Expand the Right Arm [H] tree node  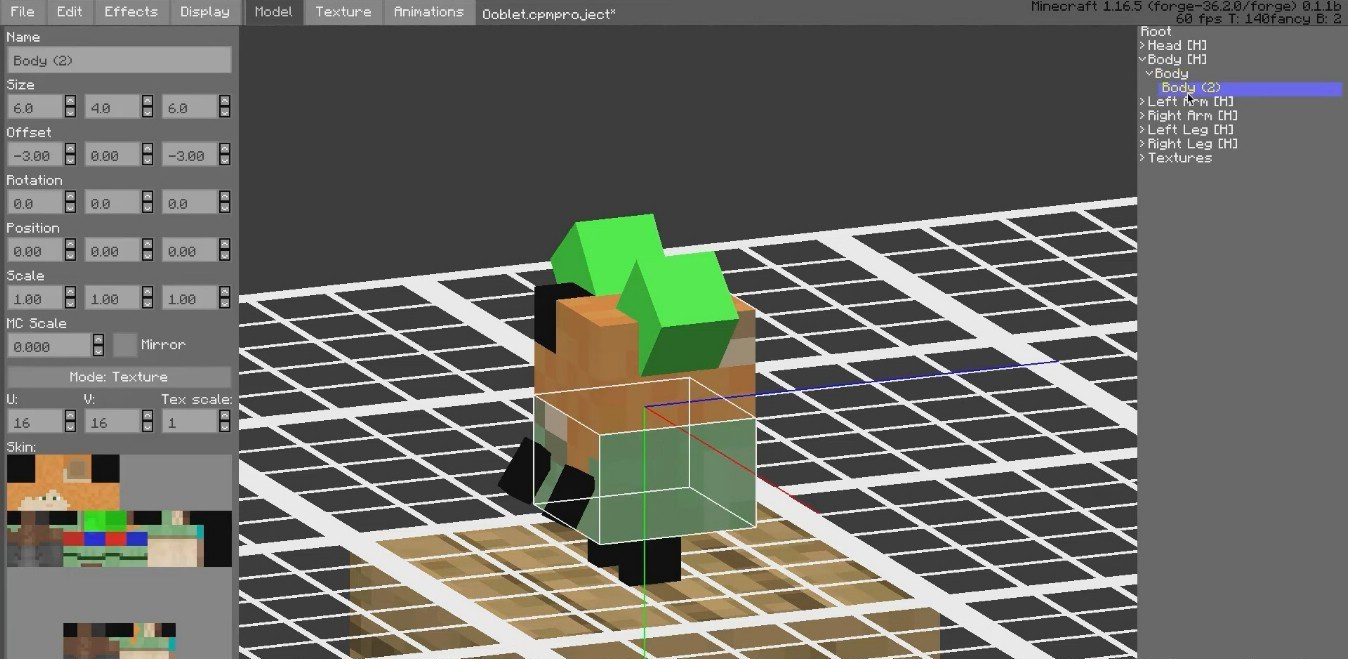click(1143, 115)
